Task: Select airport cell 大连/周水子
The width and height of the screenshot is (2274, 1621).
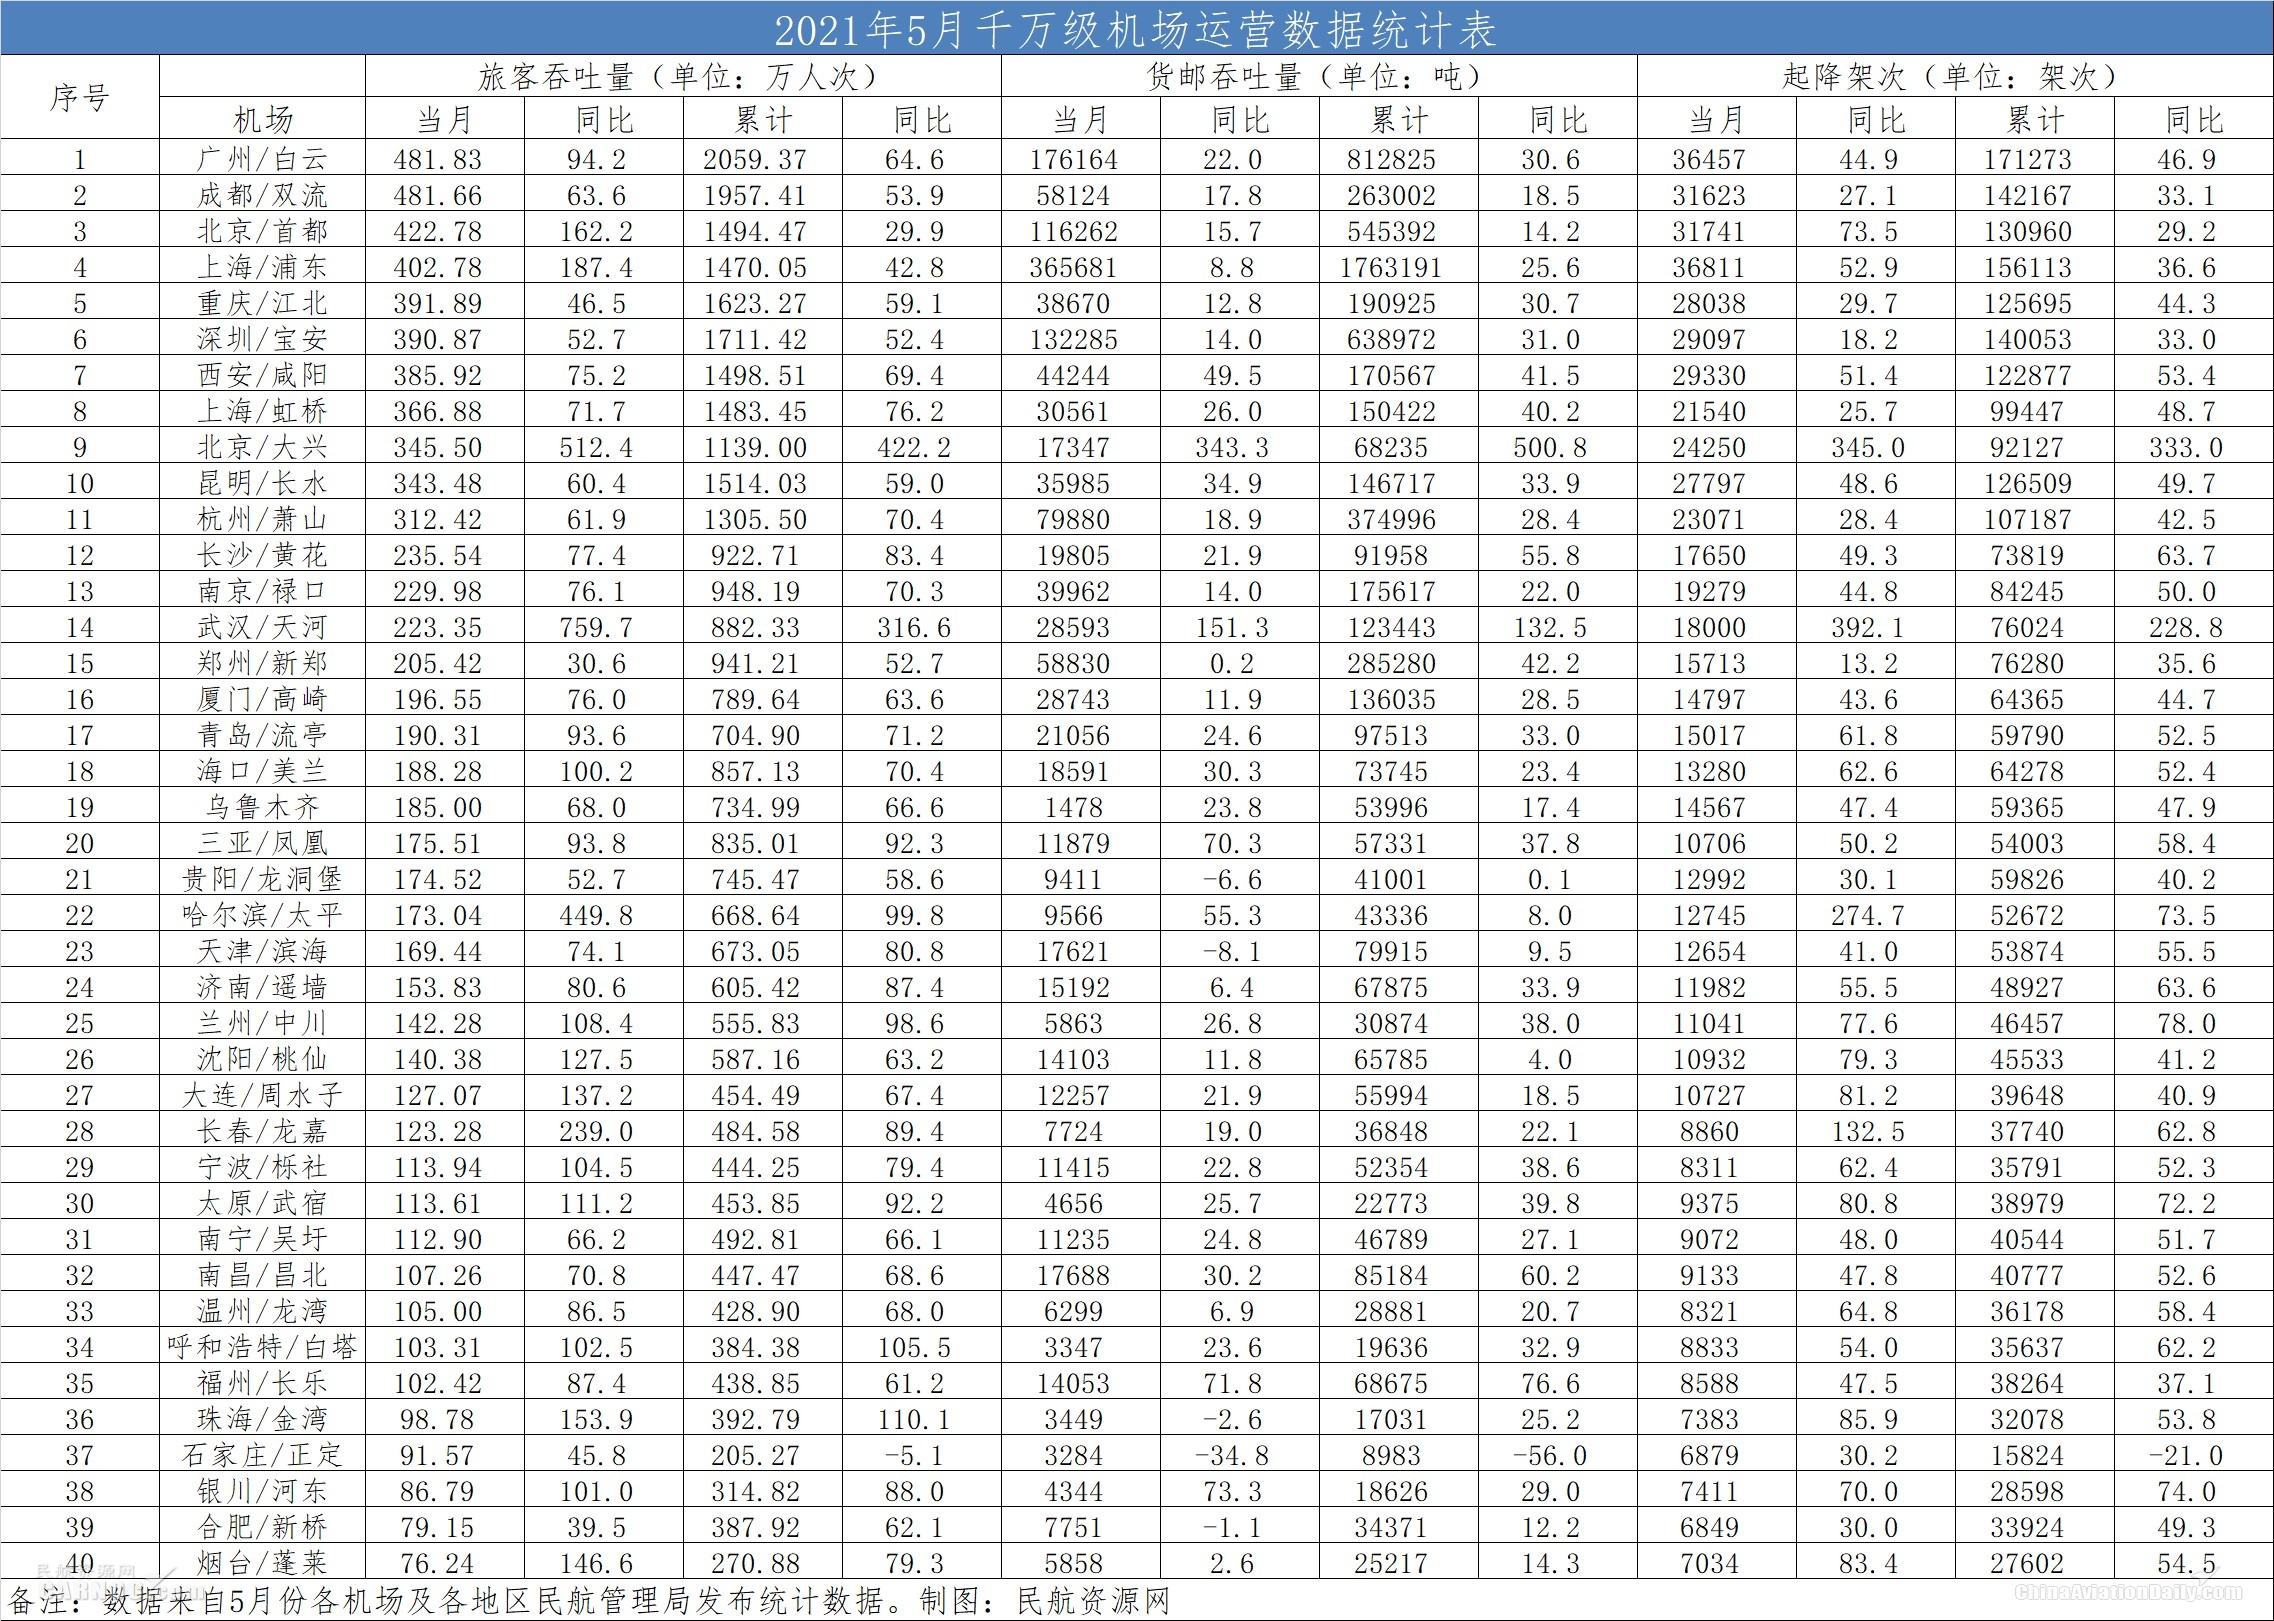Action: click(263, 1095)
